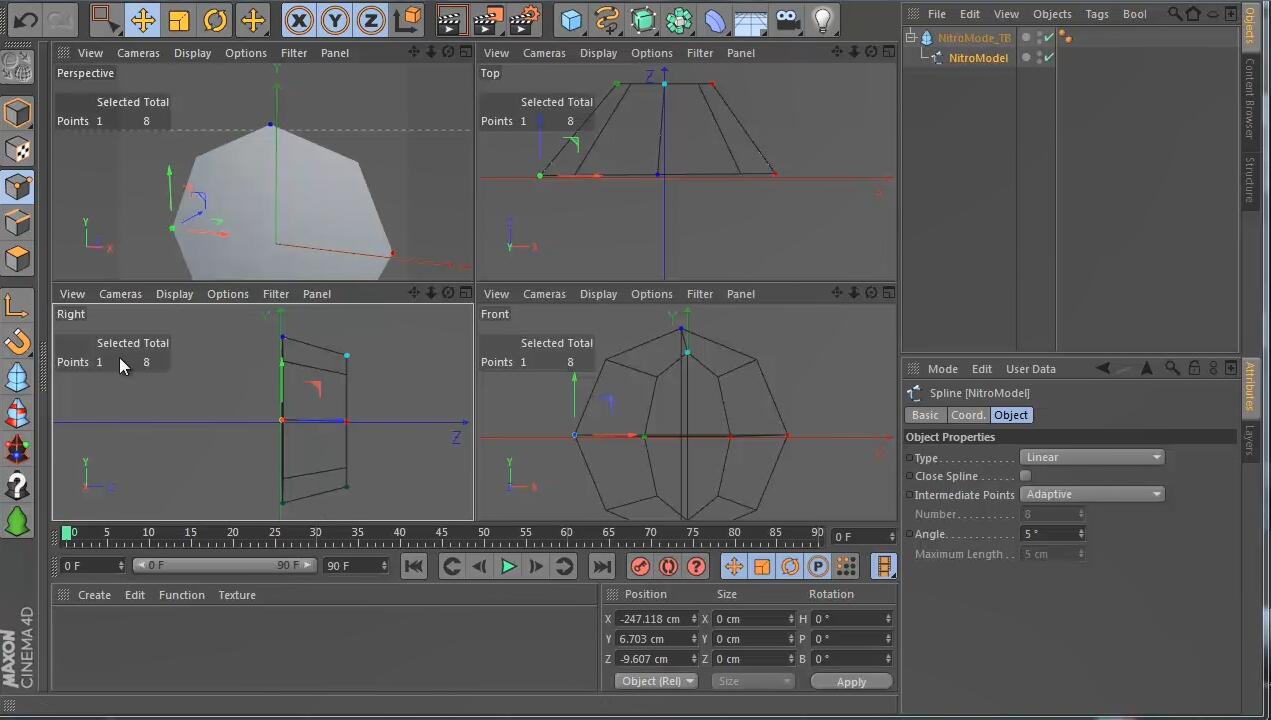Image resolution: width=1271 pixels, height=720 pixels.
Task: Select the Live Selection tool
Action: 105,19
